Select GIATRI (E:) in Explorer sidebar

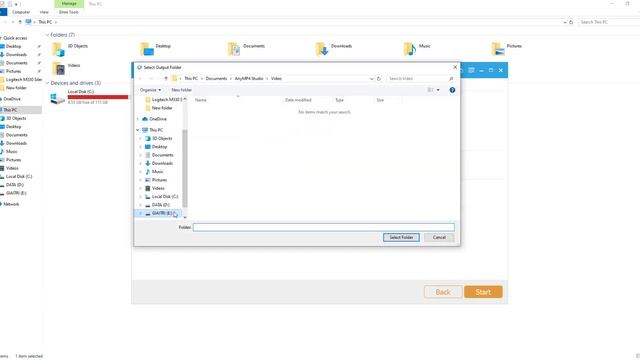click(16, 193)
